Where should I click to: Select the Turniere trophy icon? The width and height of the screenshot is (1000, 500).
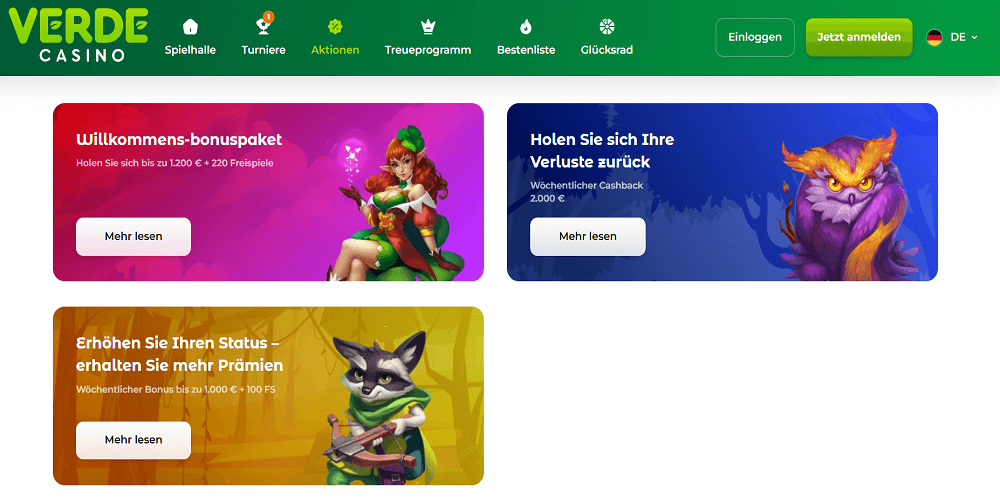click(x=263, y=27)
